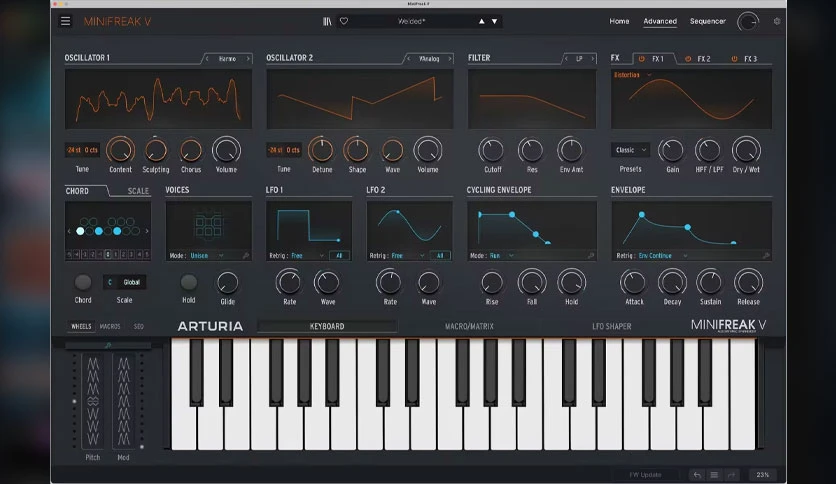Switch to the Home view
The height and width of the screenshot is (484, 836).
pyautogui.click(x=619, y=21)
